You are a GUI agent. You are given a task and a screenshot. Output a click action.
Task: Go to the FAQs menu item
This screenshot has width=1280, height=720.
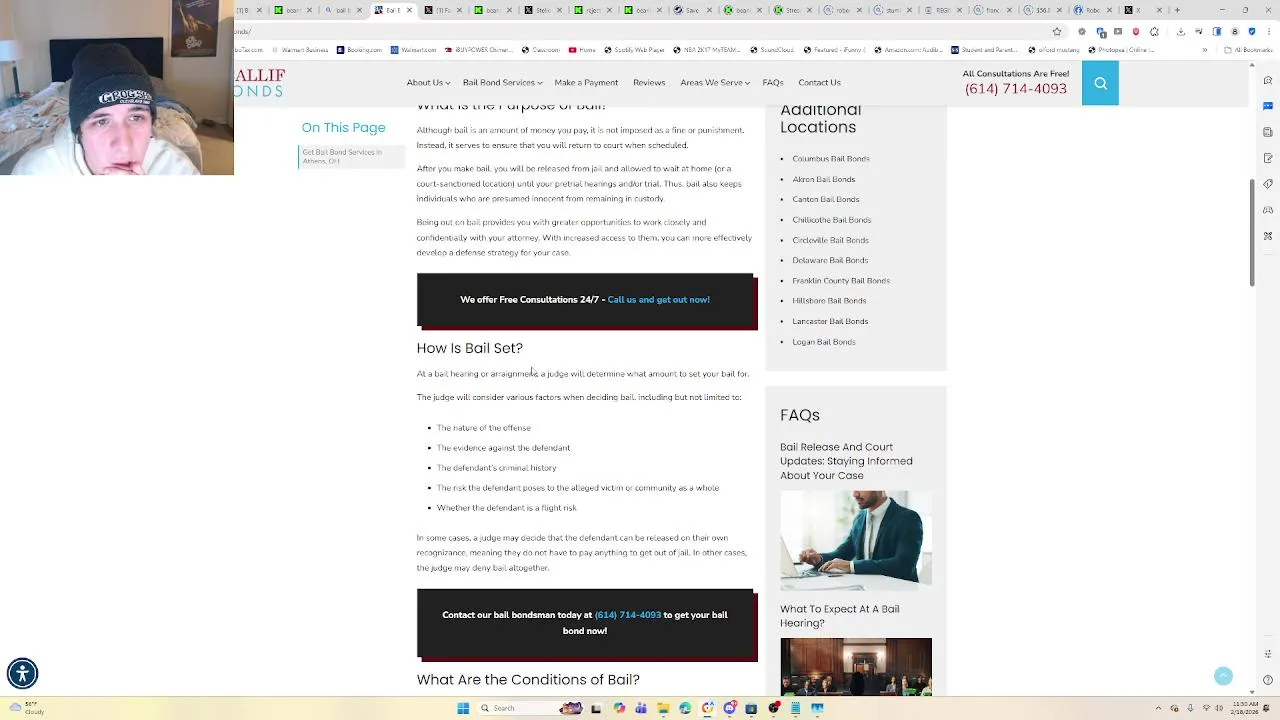773,83
